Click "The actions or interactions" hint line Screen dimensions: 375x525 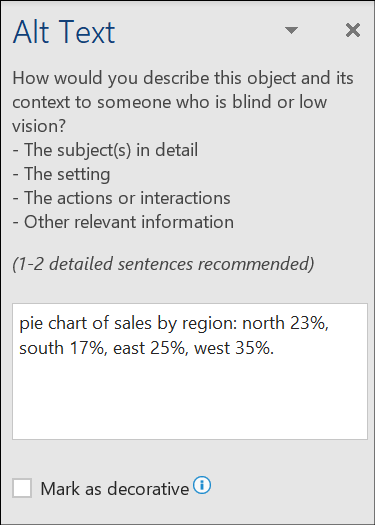tap(122, 198)
